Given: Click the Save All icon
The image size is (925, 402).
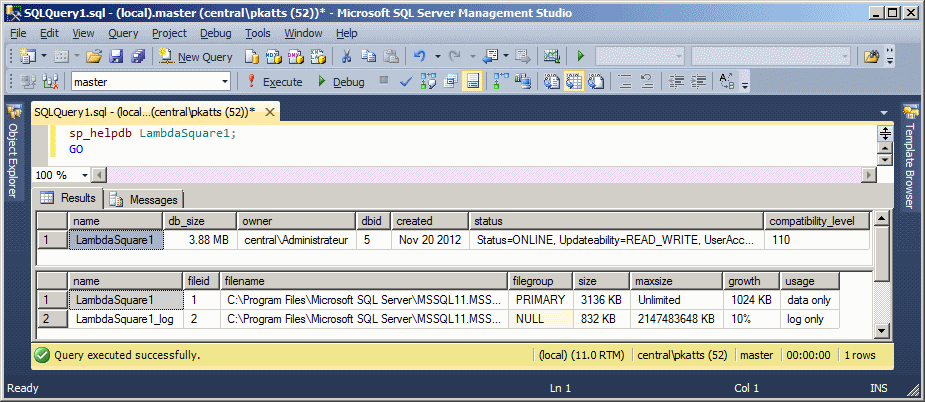Looking at the screenshot, I should coord(138,56).
